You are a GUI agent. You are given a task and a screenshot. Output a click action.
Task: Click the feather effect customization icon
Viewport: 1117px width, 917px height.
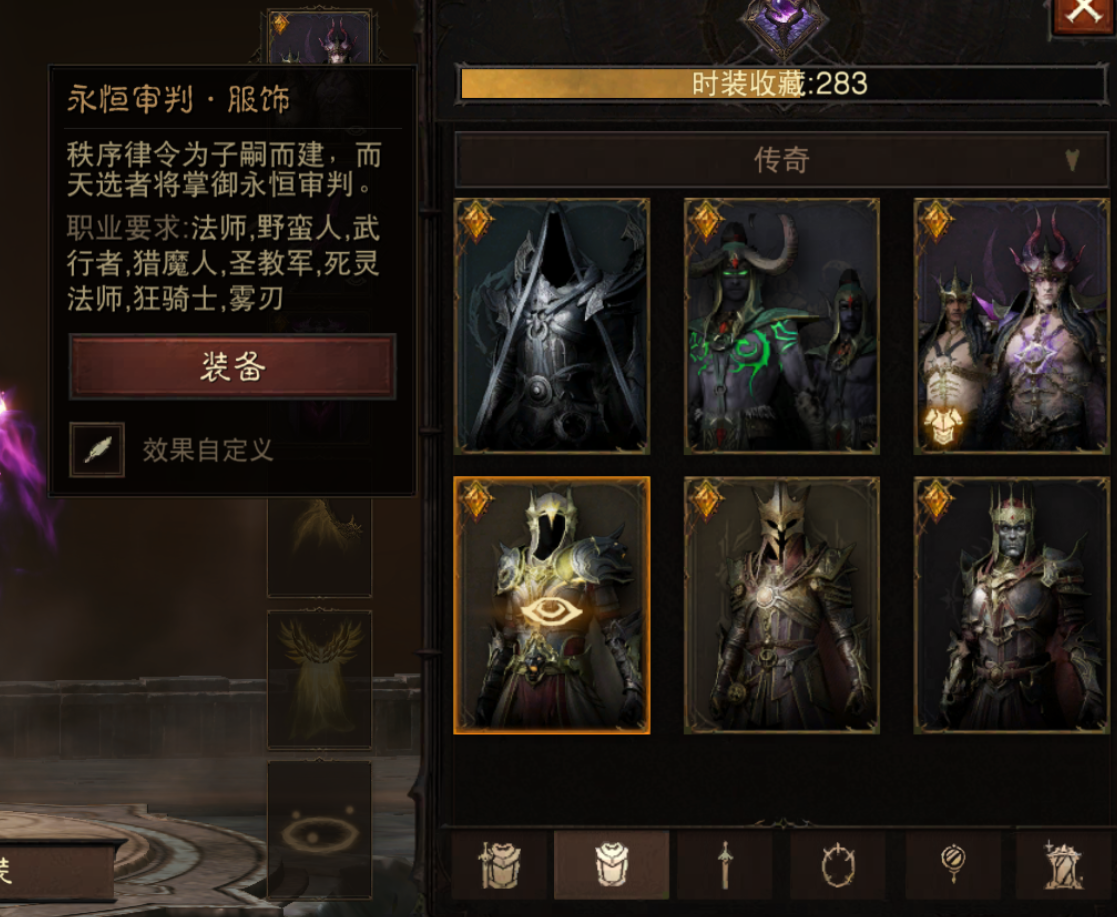97,450
